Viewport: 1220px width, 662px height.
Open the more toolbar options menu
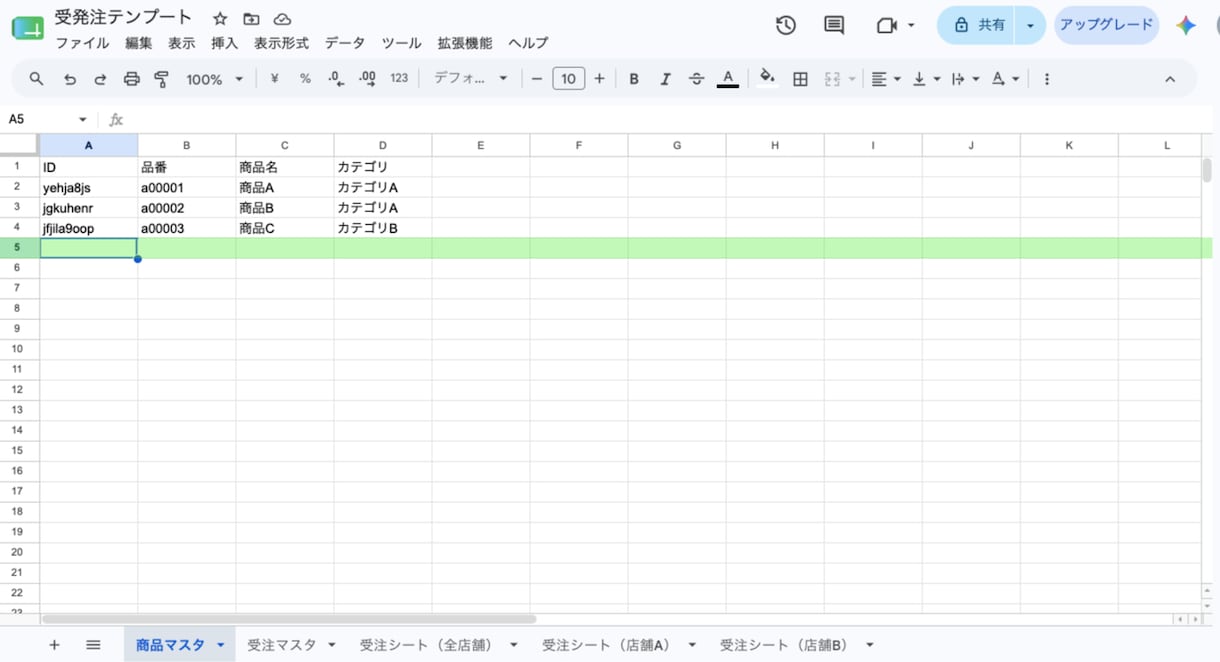[x=1047, y=79]
